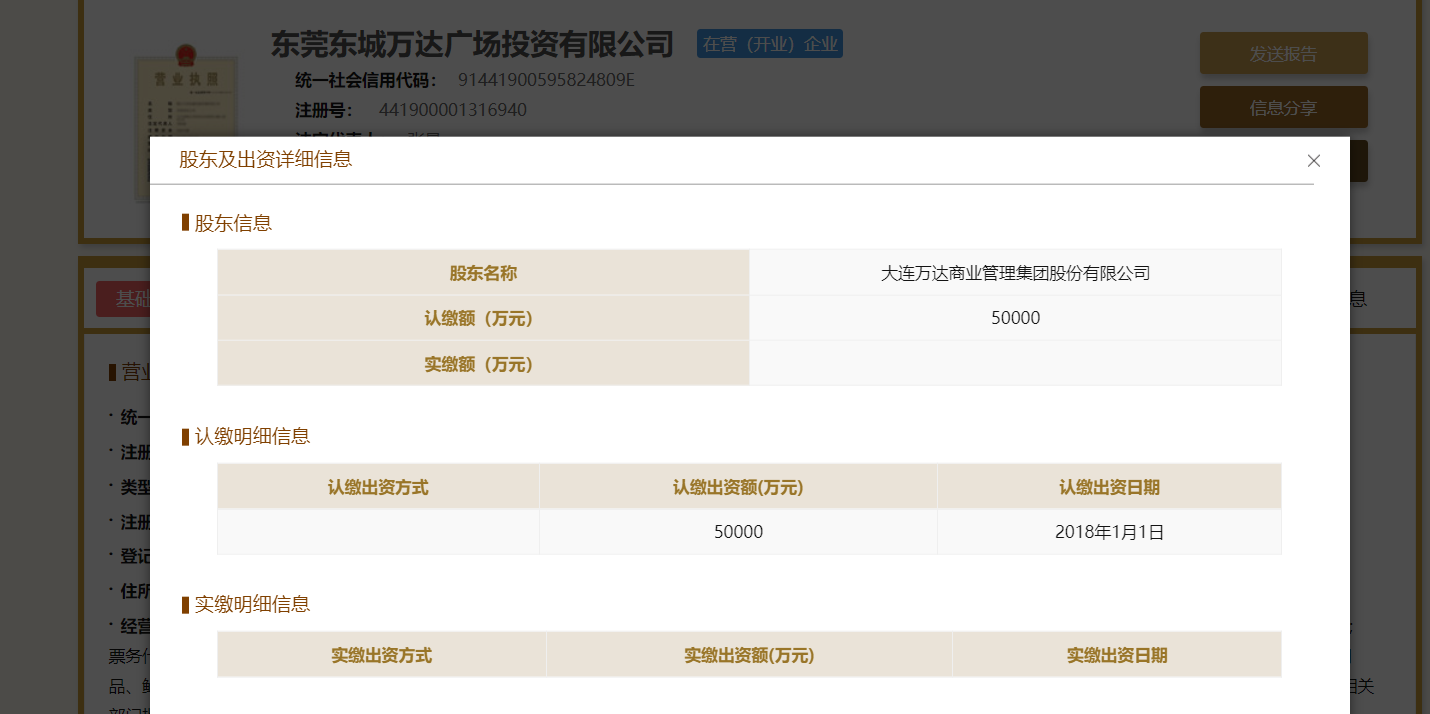Screen dimensions: 1430x714
Task: Close the shareholder details dialog
Action: [1313, 160]
